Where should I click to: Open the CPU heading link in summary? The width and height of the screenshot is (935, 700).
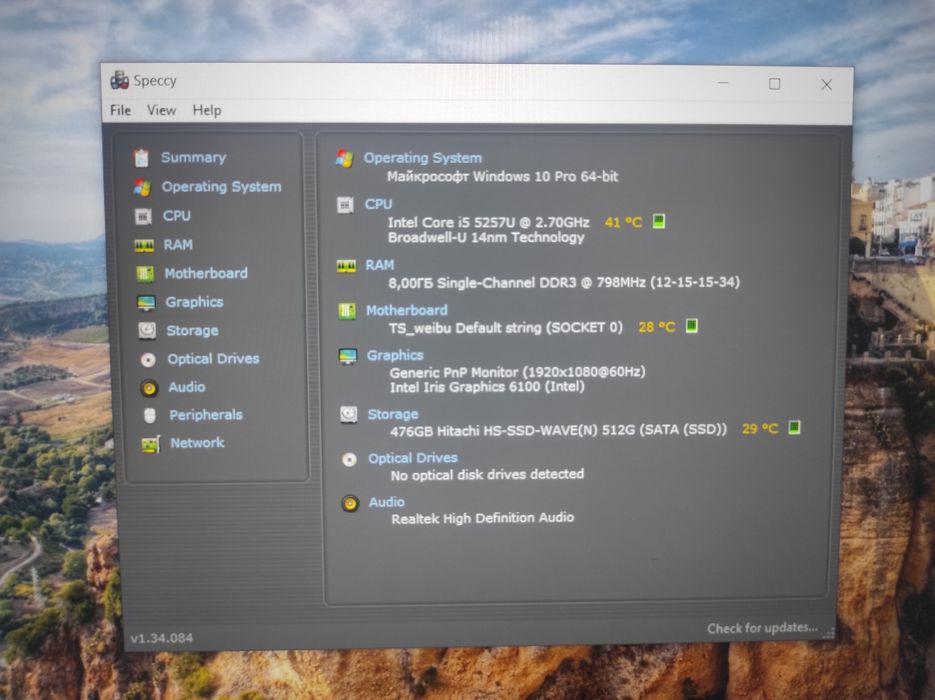point(379,204)
